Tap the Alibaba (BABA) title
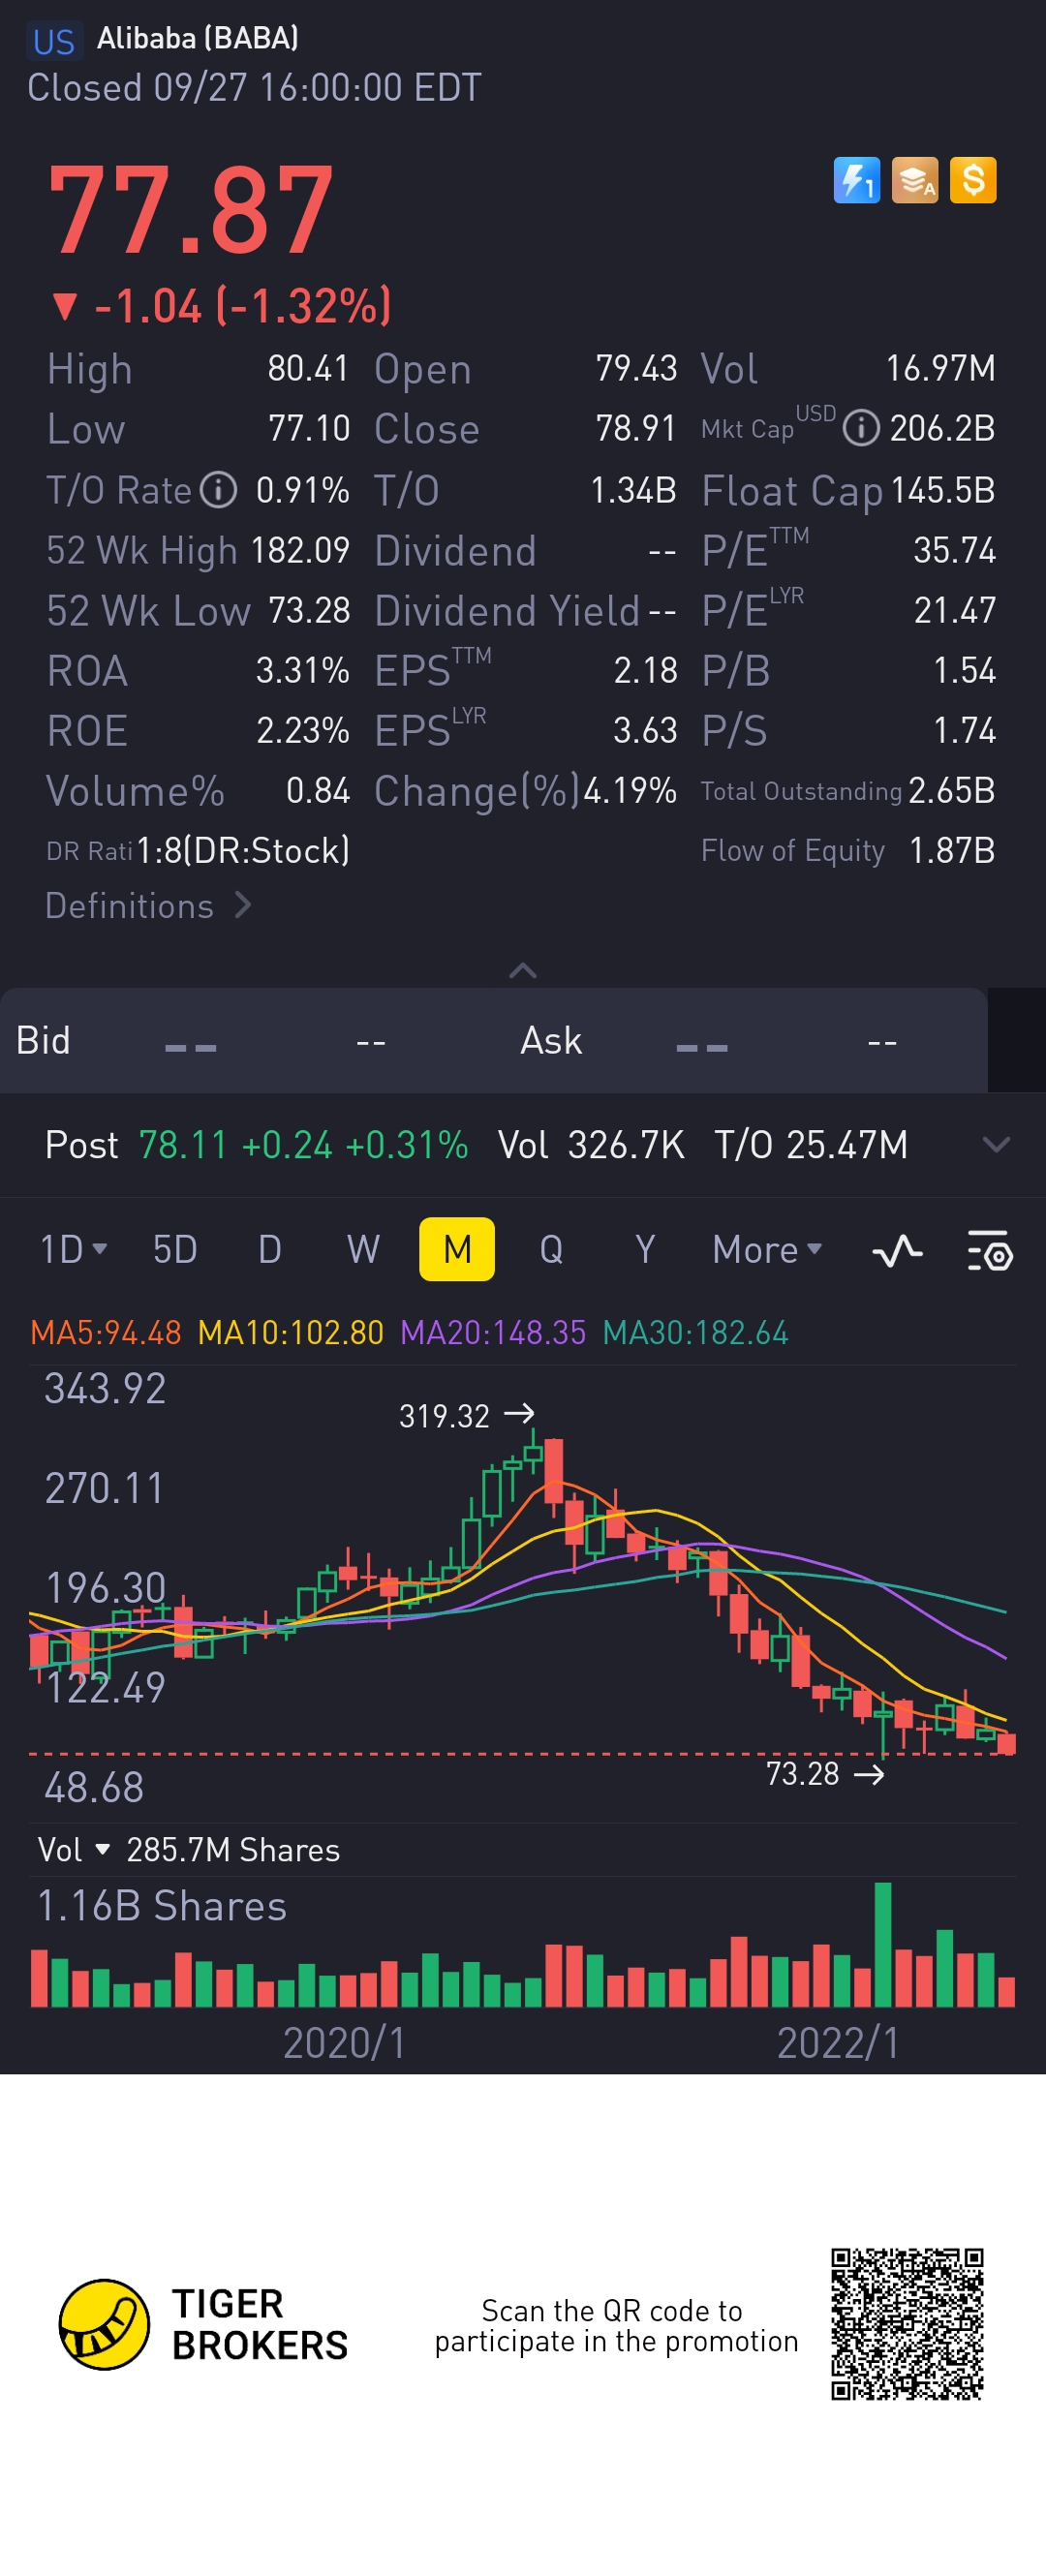 coord(198,38)
